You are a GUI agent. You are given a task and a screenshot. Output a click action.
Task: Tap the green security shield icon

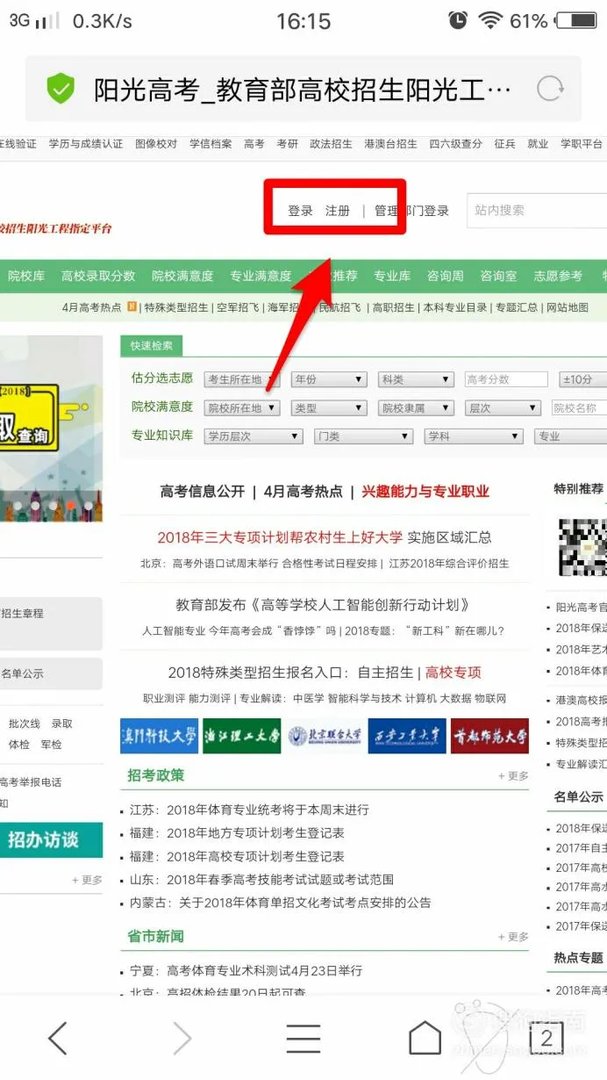[61, 89]
